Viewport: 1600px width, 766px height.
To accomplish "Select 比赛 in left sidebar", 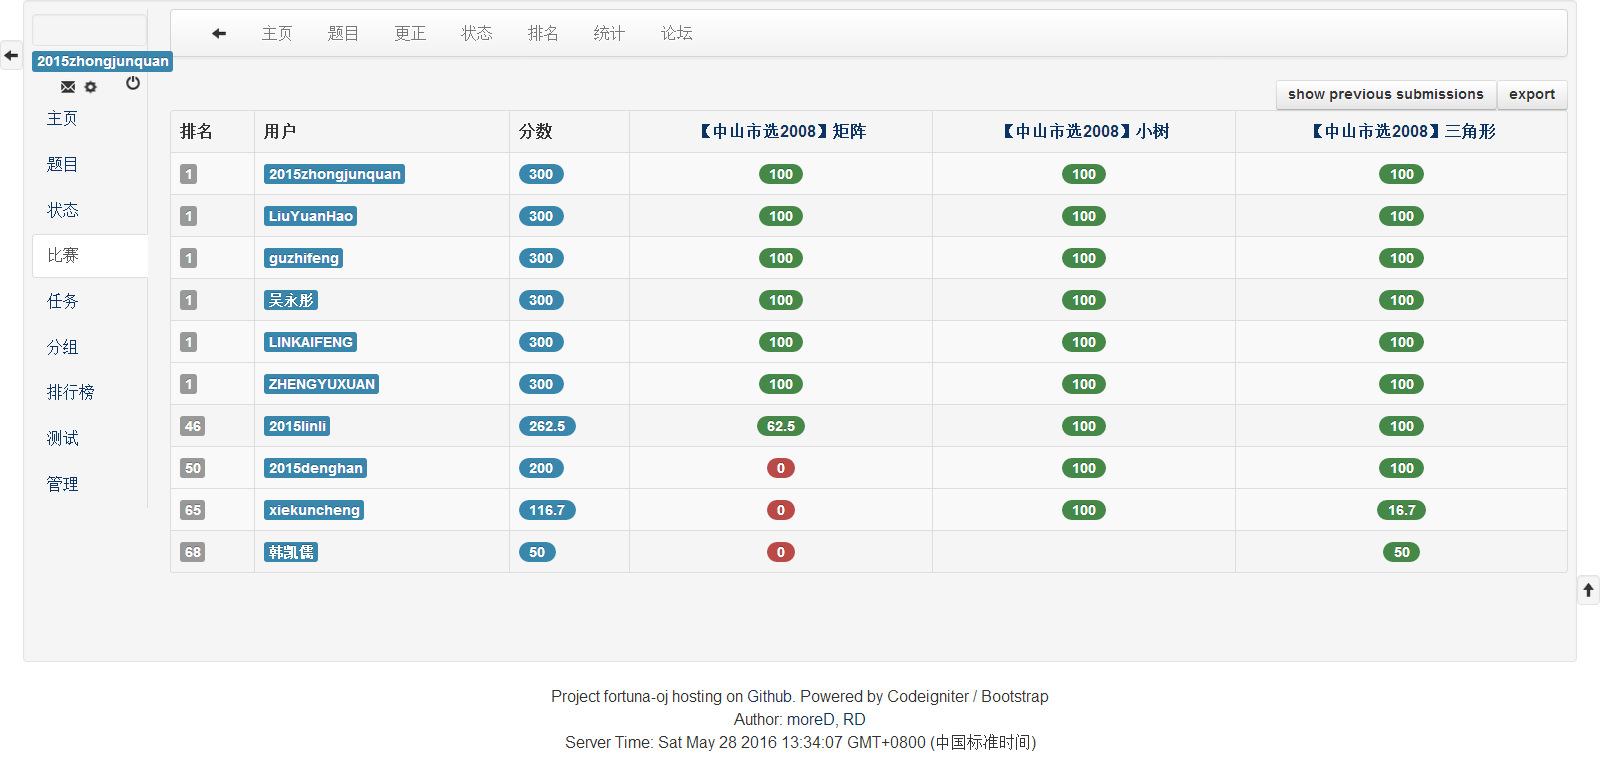I will pos(90,255).
